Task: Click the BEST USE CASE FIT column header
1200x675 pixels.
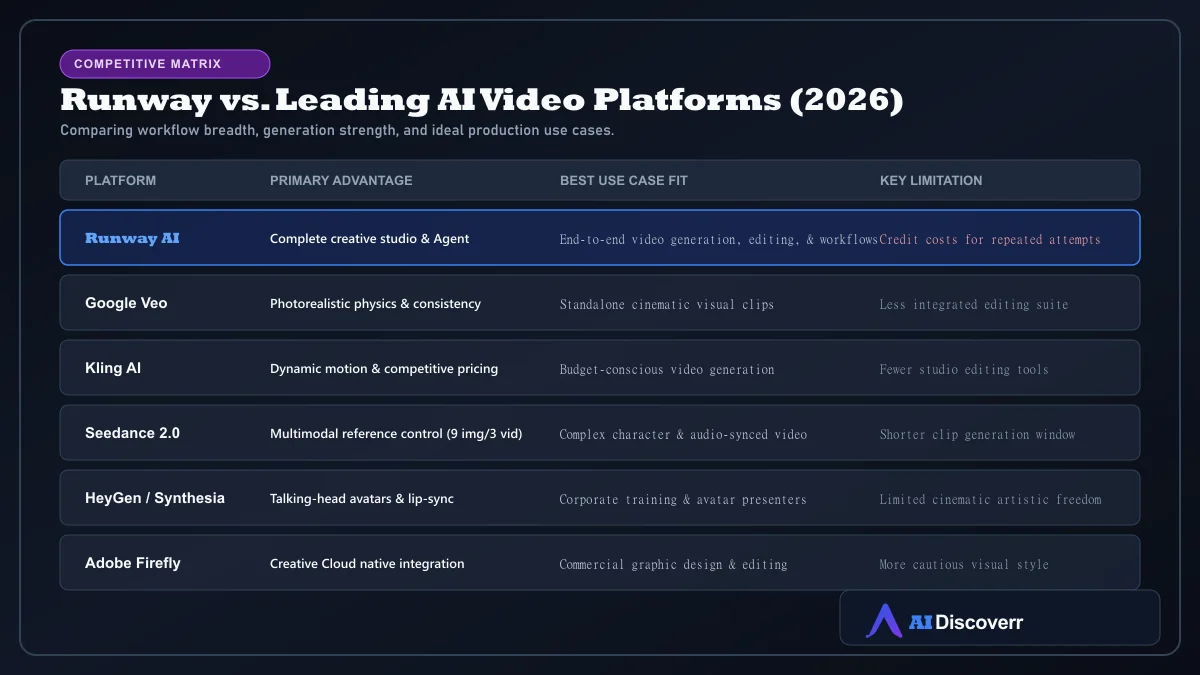Action: (x=624, y=181)
